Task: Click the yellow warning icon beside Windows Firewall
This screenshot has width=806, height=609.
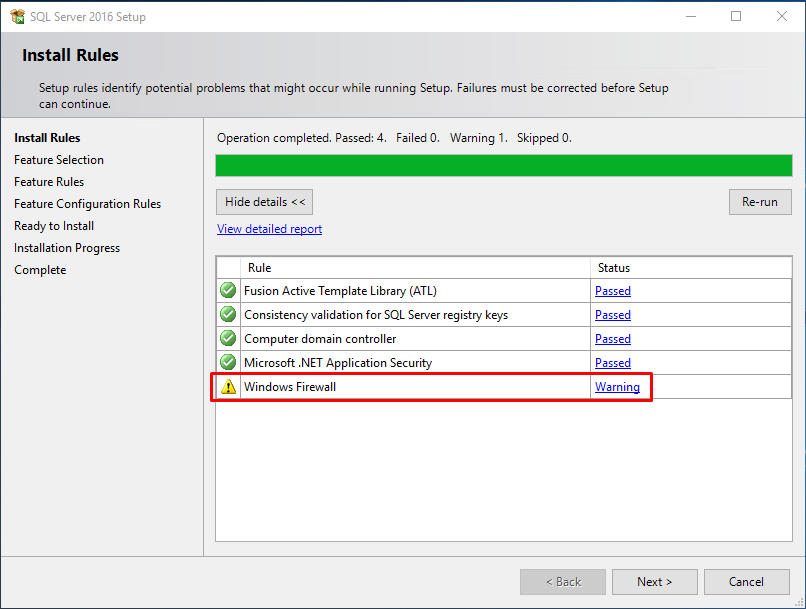Action: click(228, 386)
